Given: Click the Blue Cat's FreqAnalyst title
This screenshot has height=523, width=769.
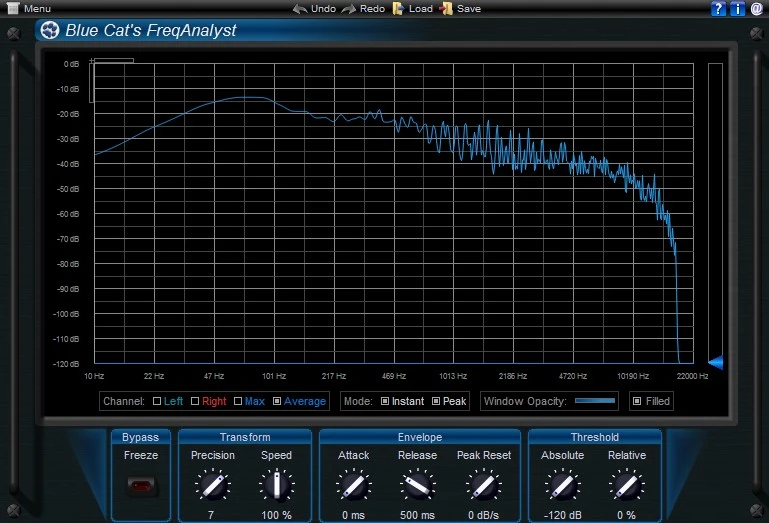Looking at the screenshot, I should point(151,30).
